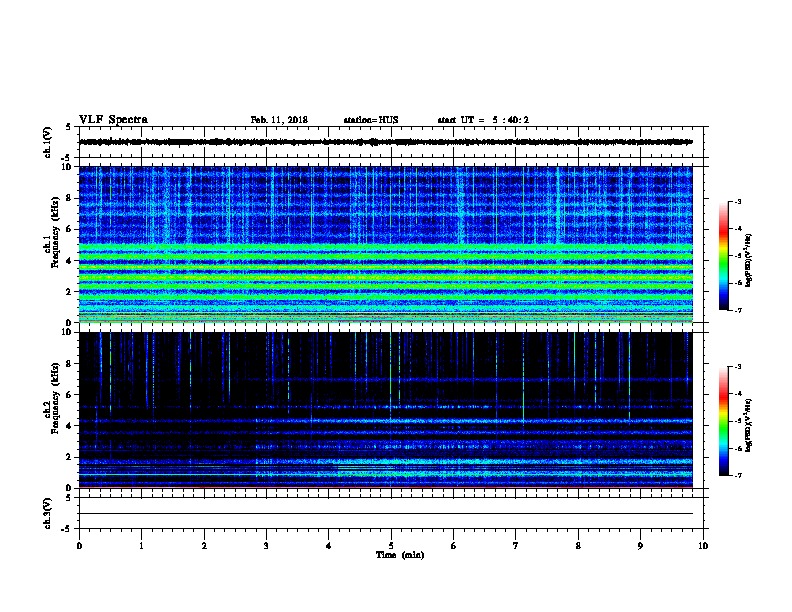Click time axis tick label "3"
792x612 pixels.
266,546
